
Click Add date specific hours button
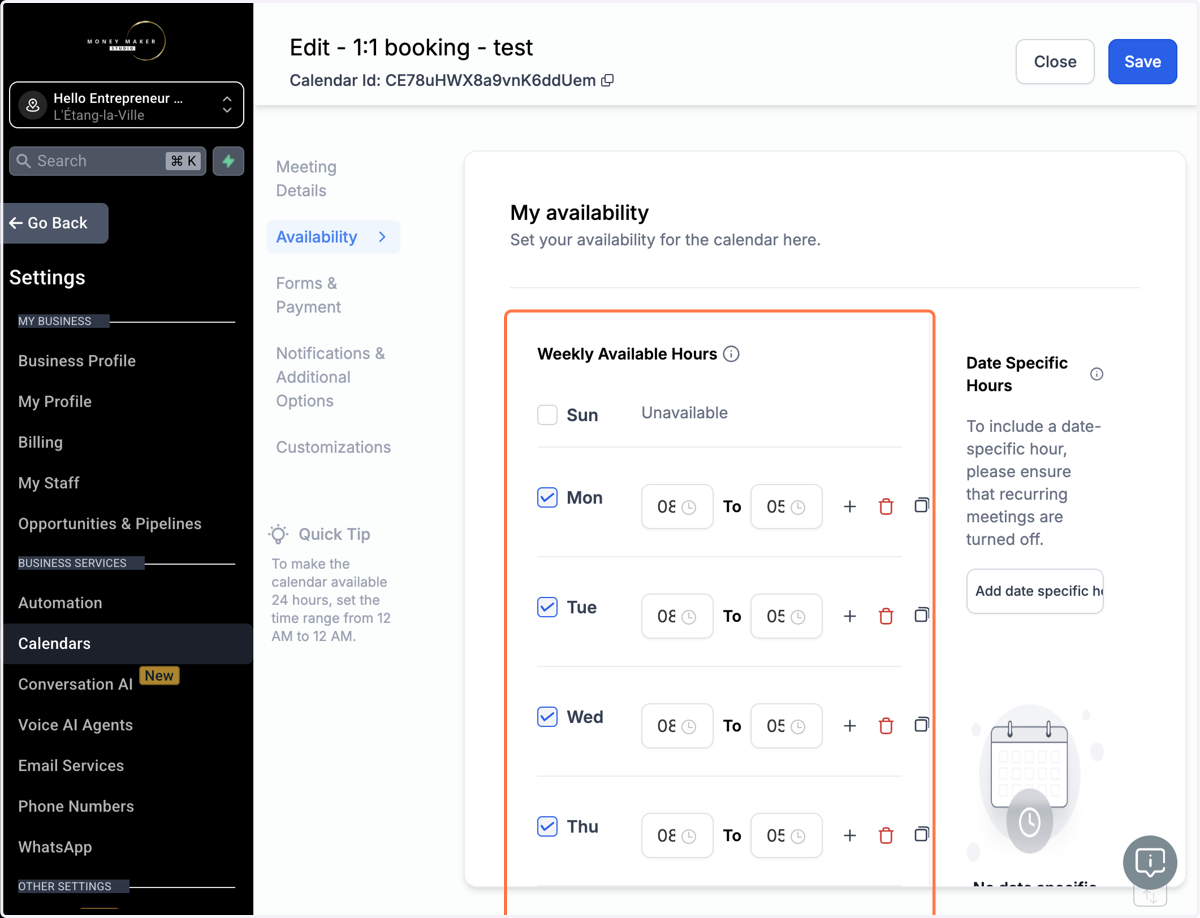1035,591
